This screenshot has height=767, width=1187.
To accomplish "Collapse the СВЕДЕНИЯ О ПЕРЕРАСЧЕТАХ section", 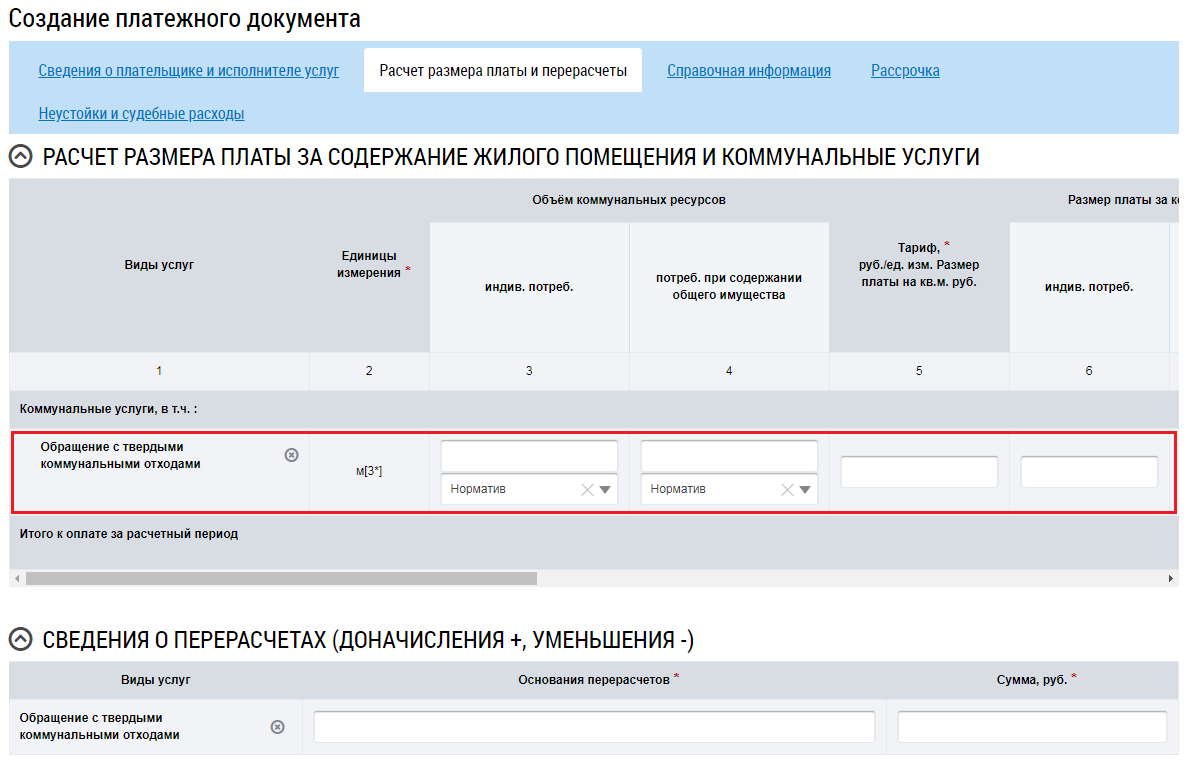I will pos(20,640).
